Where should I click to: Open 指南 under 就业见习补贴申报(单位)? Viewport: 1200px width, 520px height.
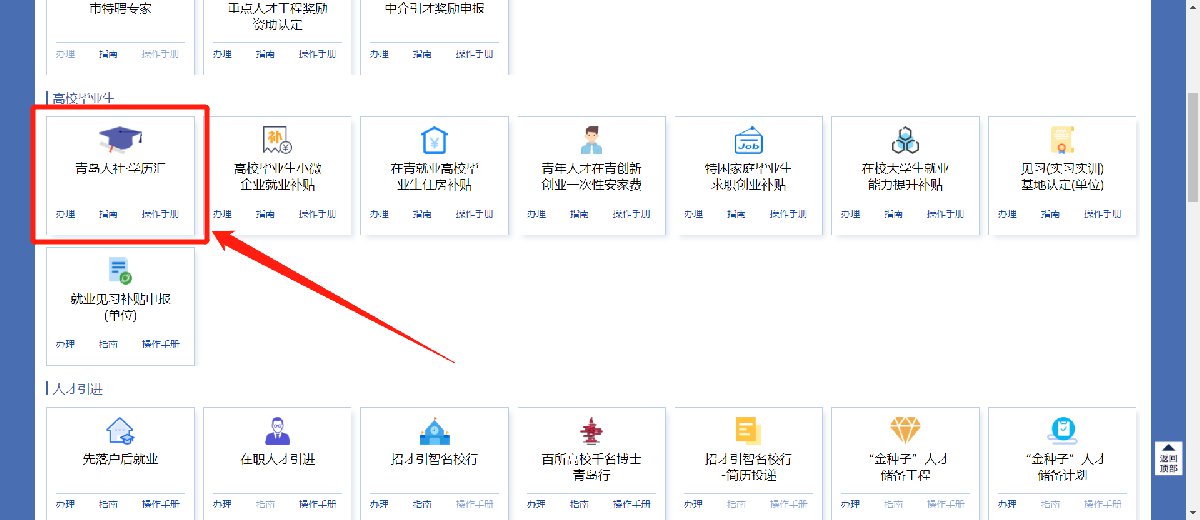tap(108, 344)
